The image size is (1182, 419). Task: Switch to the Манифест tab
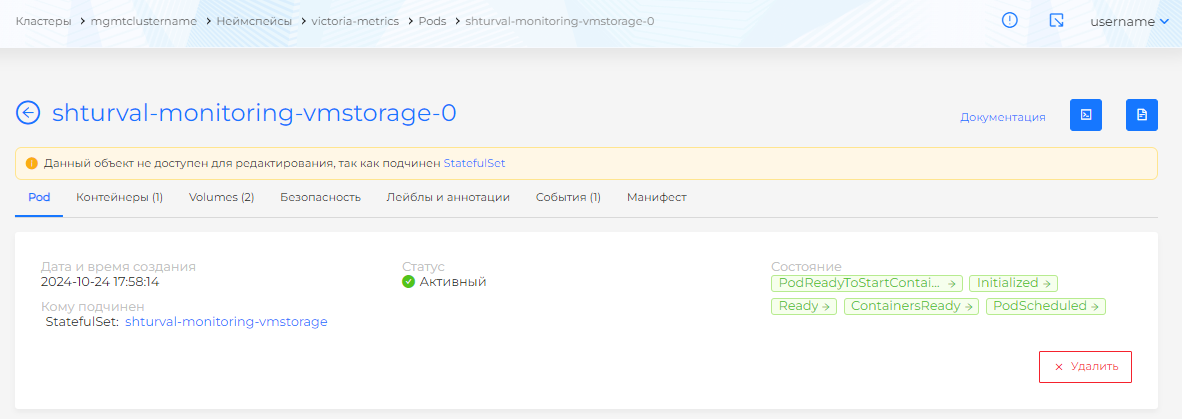pyautogui.click(x=657, y=197)
